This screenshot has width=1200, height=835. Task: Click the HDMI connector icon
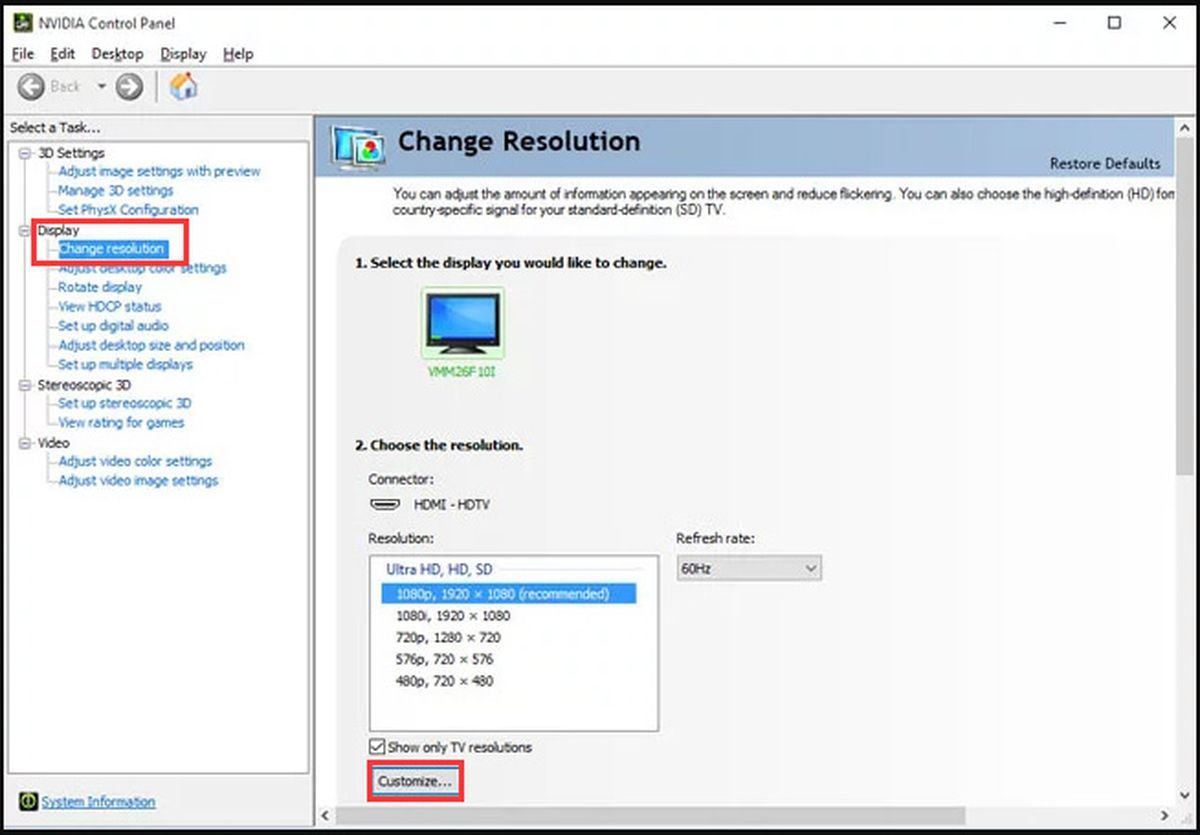coord(386,505)
